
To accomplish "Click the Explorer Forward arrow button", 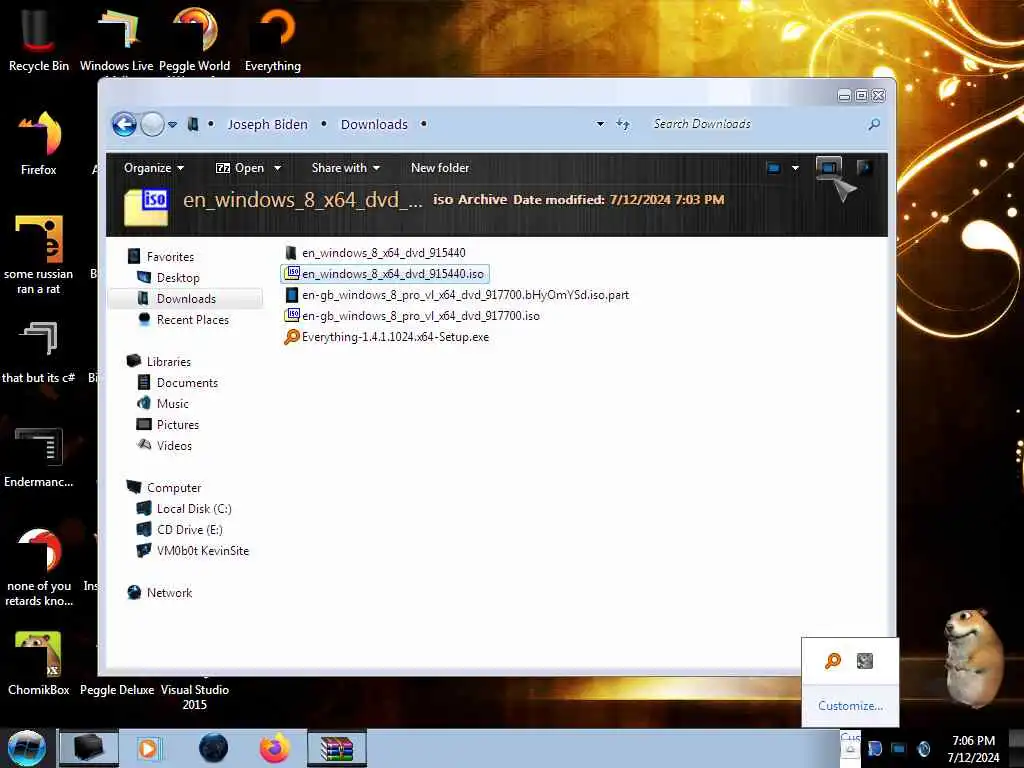I will tap(152, 124).
